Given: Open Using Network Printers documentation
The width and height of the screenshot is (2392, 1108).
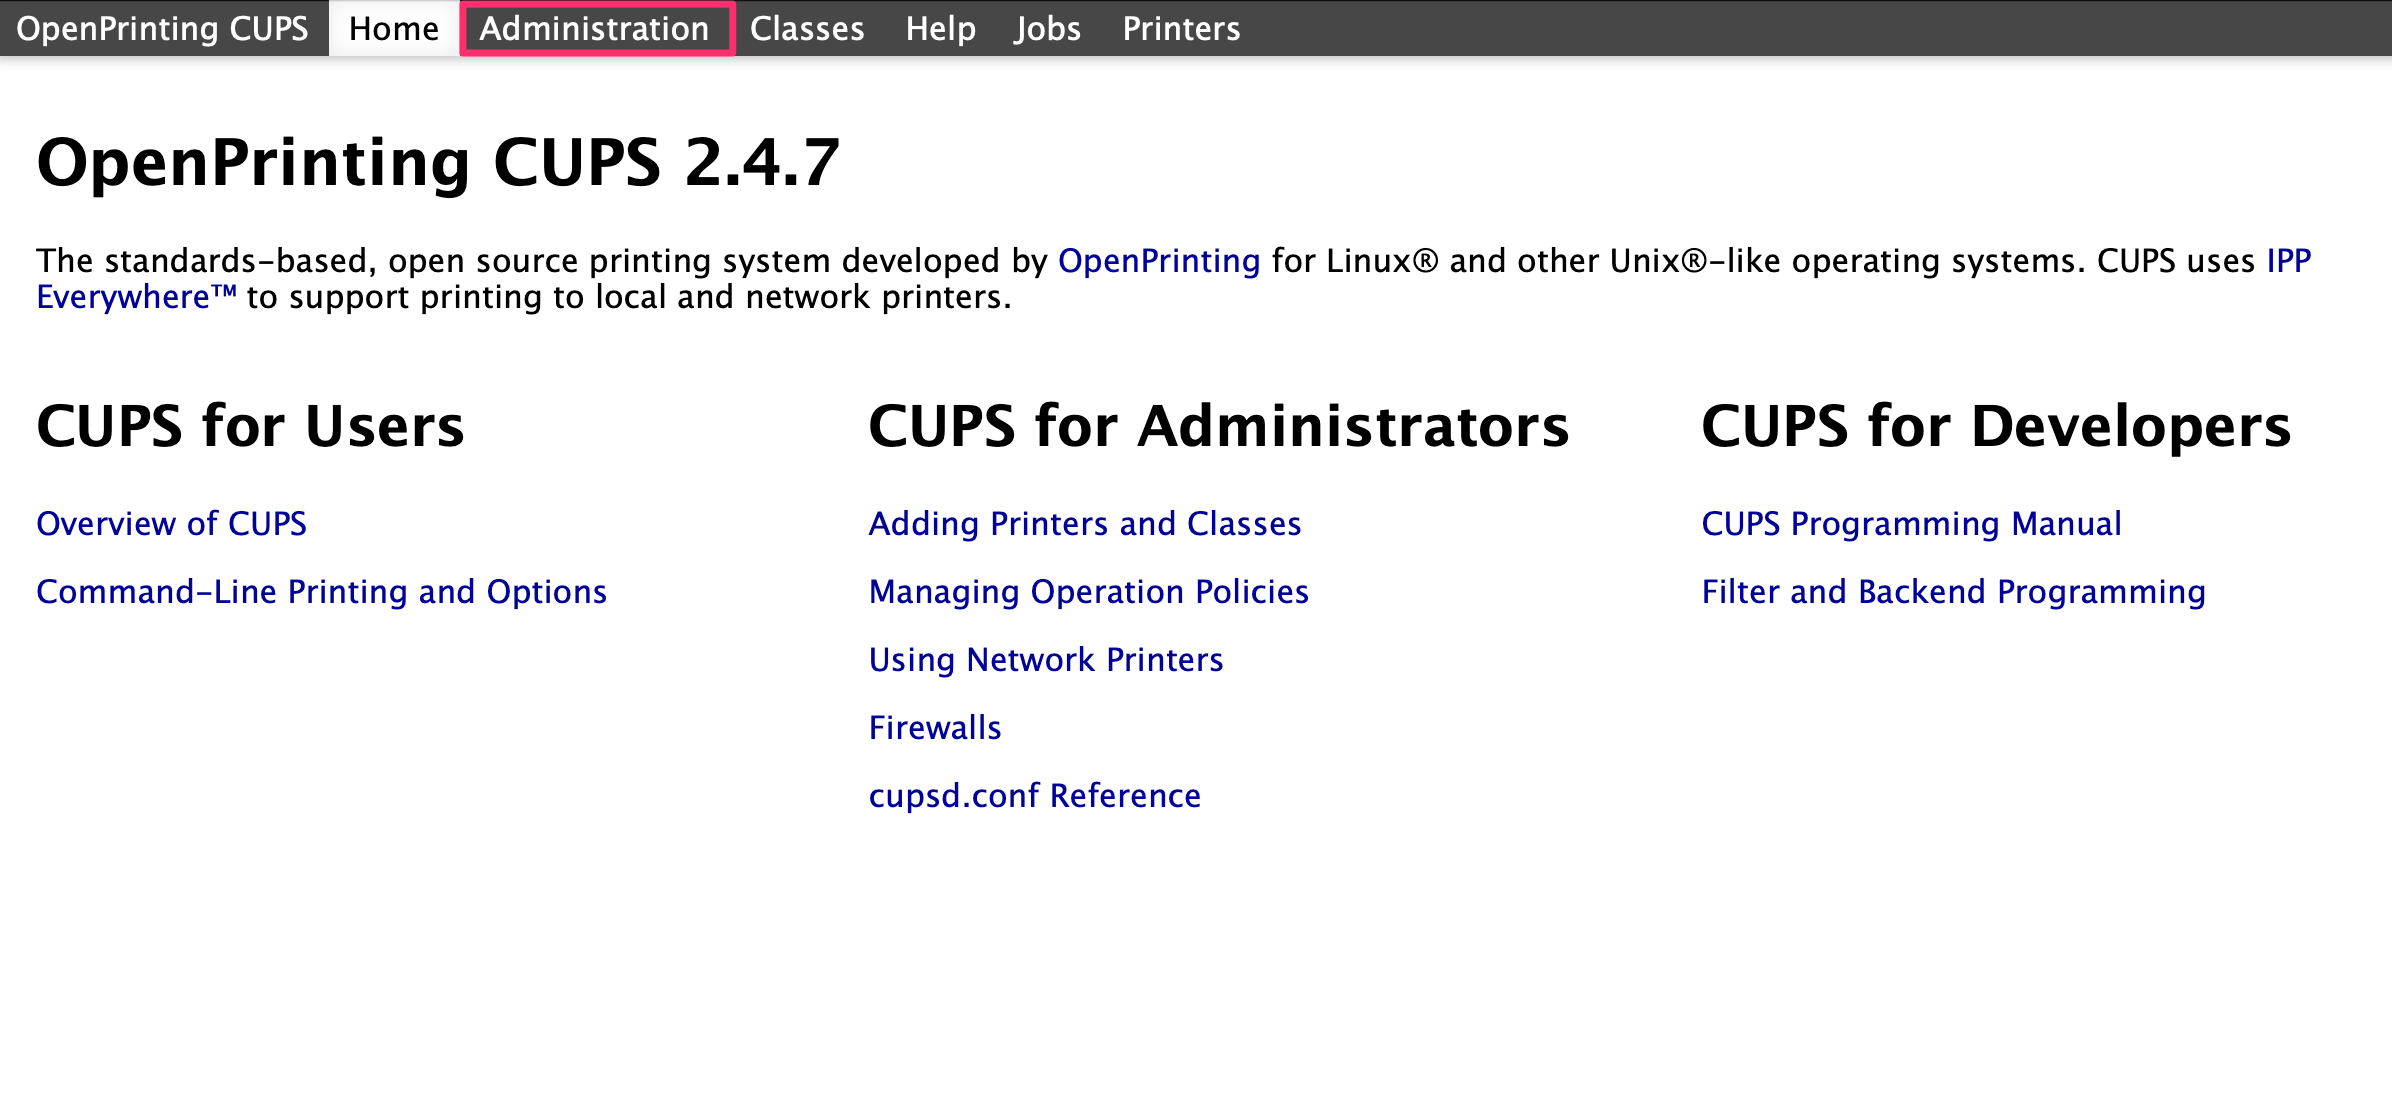Looking at the screenshot, I should [x=1046, y=659].
